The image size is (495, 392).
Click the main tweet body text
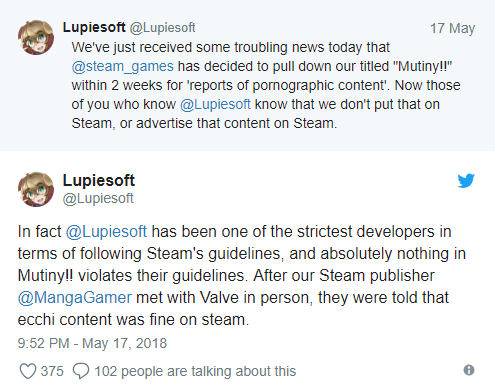242,275
